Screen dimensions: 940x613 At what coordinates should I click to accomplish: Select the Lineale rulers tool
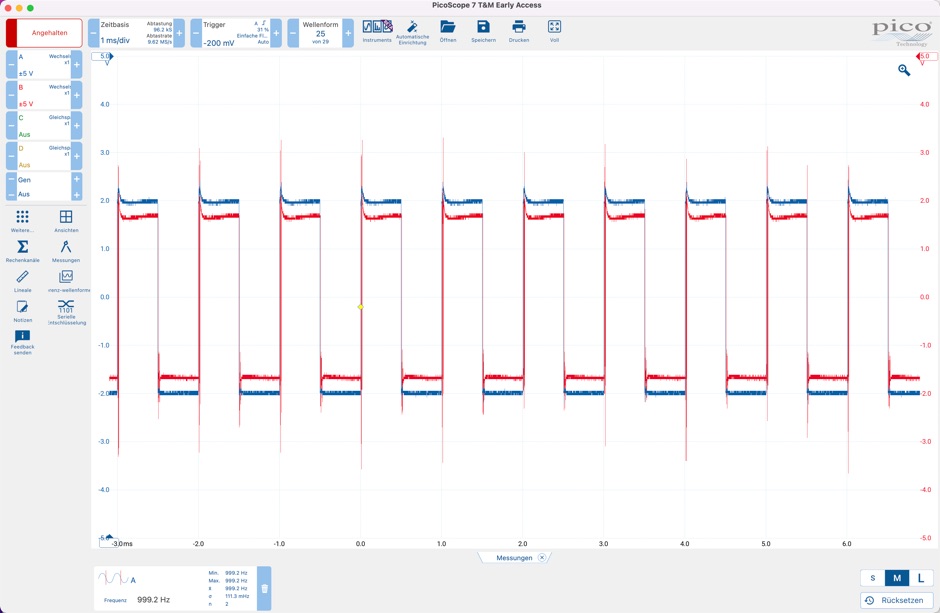pos(22,280)
